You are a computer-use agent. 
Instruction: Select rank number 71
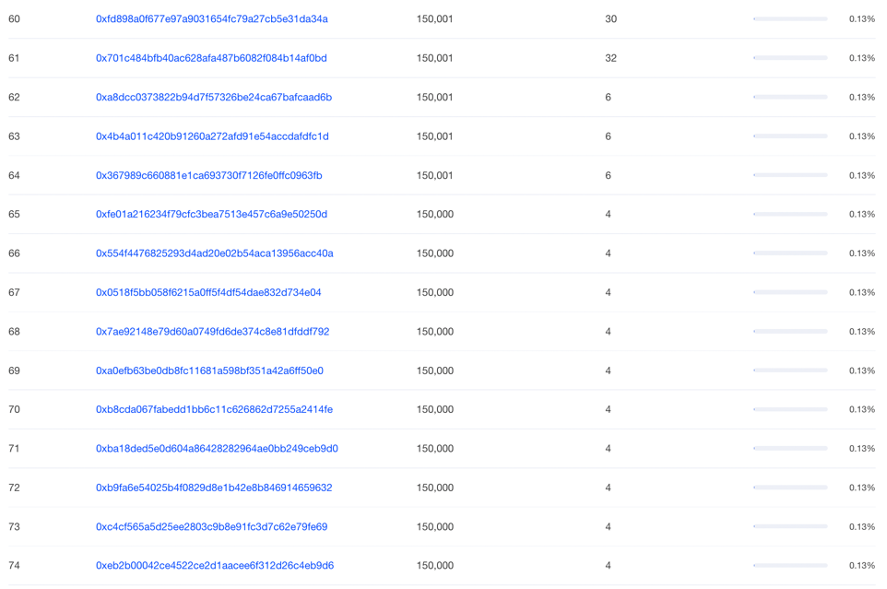14,448
